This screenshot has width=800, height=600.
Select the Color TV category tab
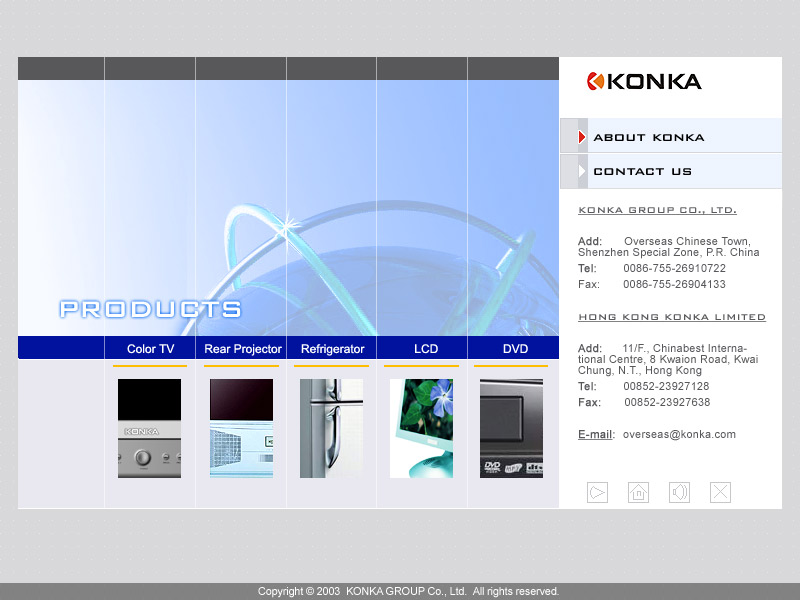[x=151, y=348]
